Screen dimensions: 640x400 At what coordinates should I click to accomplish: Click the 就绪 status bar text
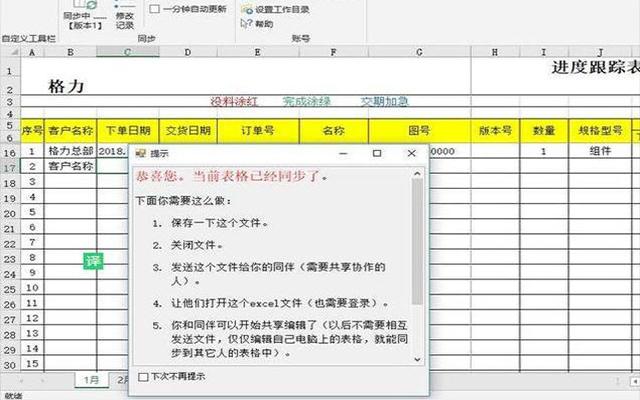[13, 396]
